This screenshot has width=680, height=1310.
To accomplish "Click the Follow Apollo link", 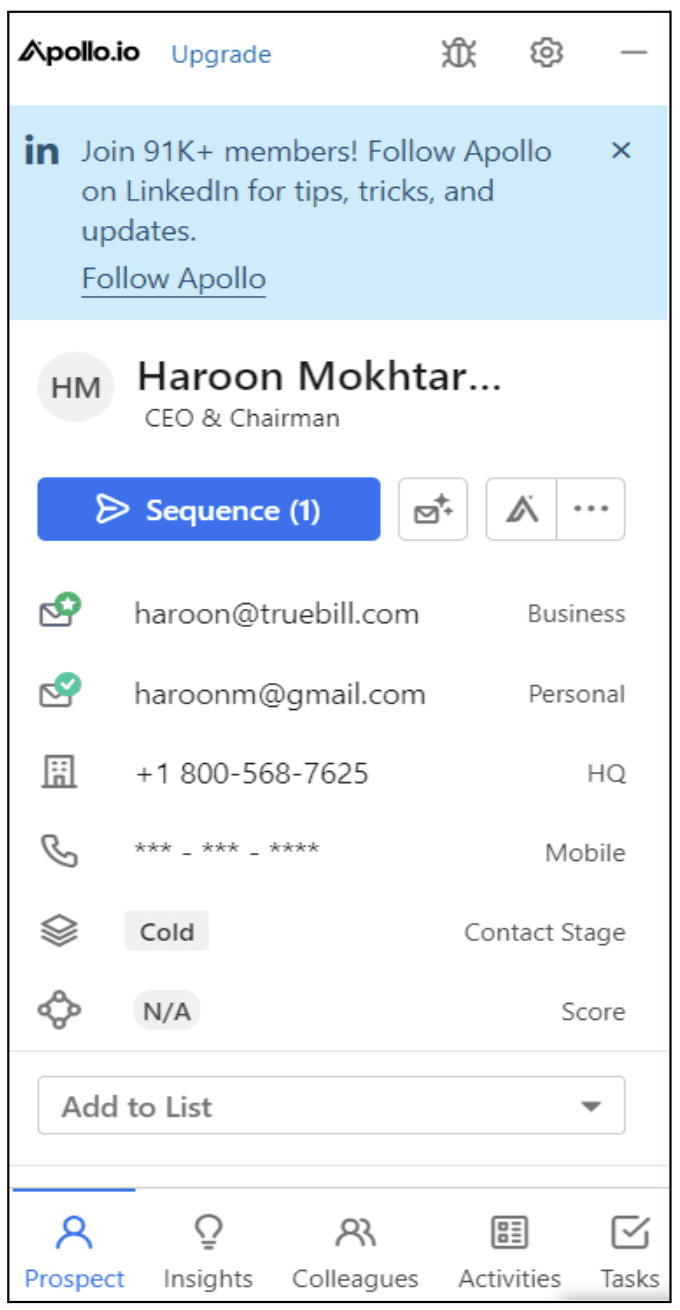I will (x=174, y=278).
